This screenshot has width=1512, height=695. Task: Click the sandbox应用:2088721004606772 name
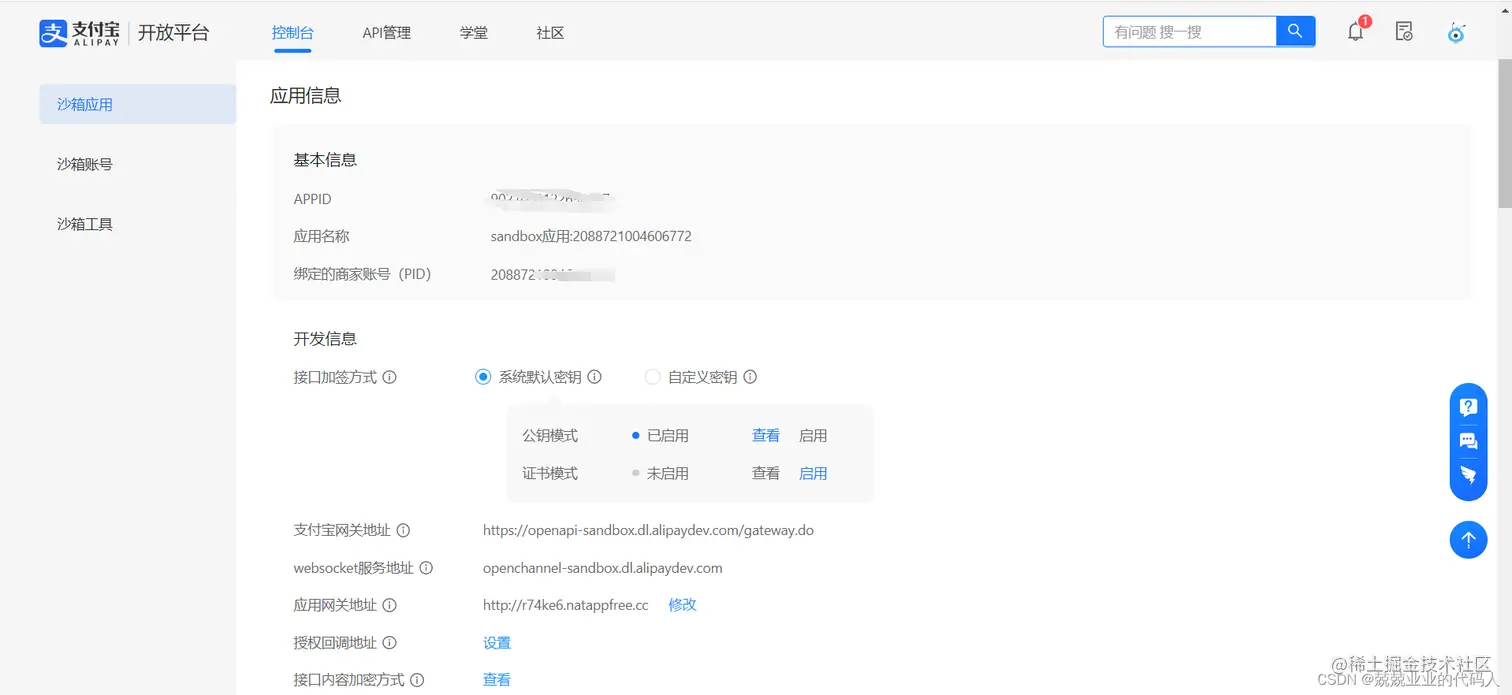591,237
